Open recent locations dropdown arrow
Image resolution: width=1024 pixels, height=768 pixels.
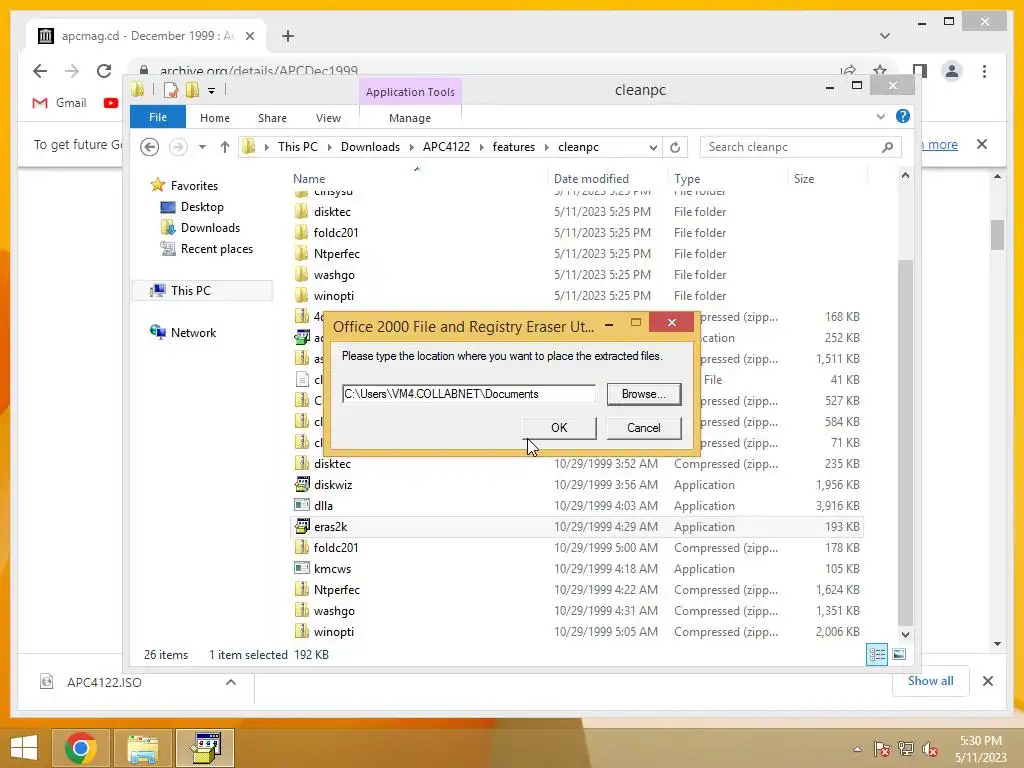(202, 147)
